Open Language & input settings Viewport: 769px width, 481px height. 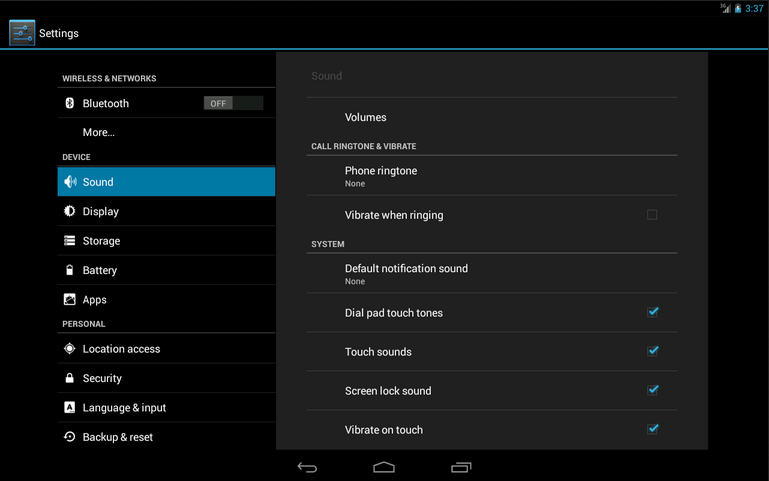pyautogui.click(x=166, y=407)
